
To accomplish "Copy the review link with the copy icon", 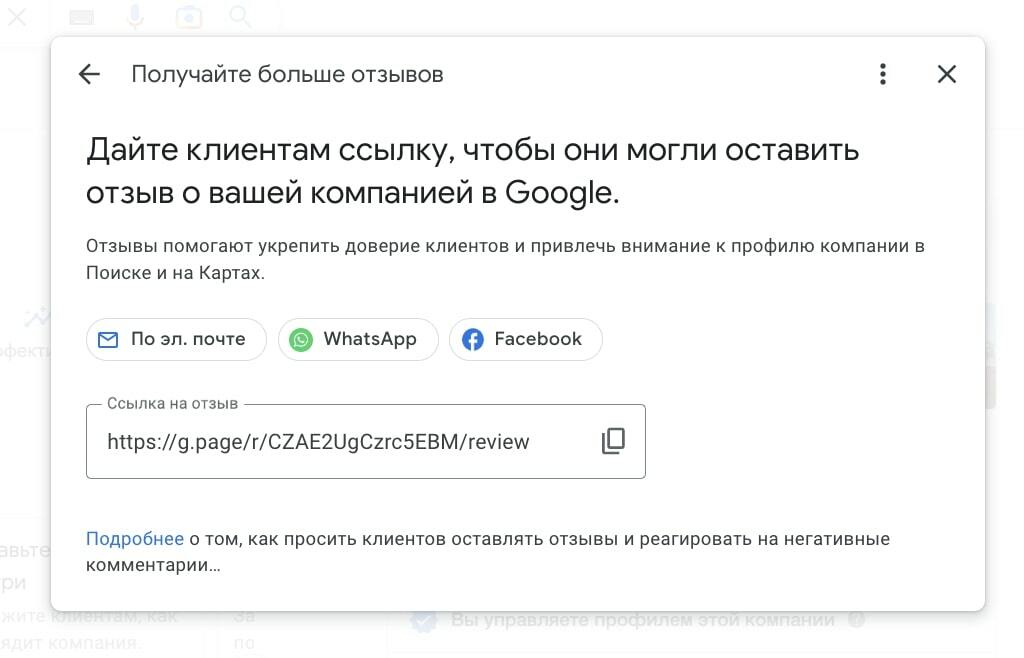I will tap(613, 441).
